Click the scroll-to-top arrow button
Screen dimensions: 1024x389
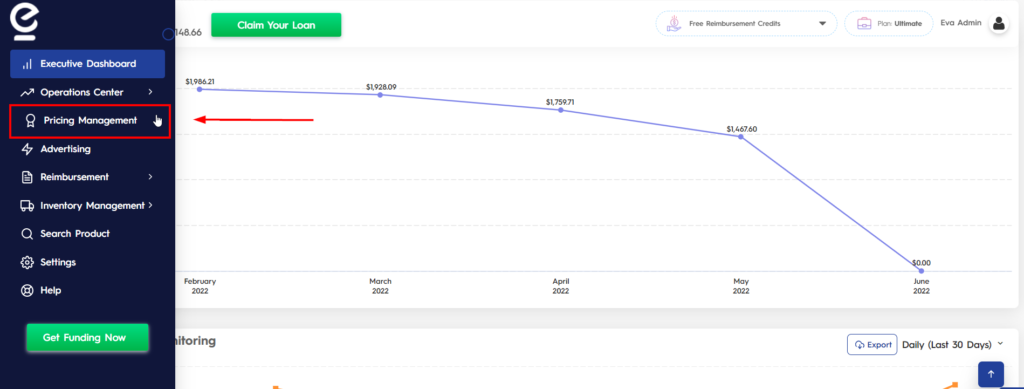[991, 374]
